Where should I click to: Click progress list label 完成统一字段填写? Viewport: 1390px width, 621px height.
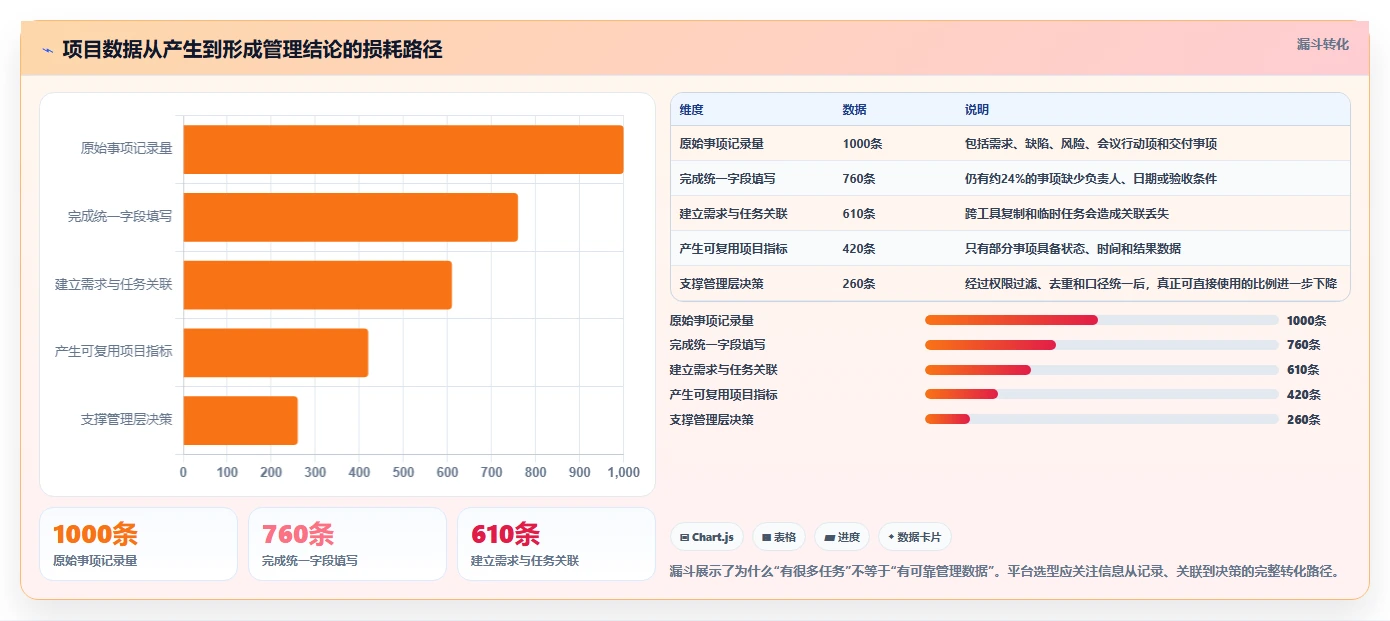[717, 345]
